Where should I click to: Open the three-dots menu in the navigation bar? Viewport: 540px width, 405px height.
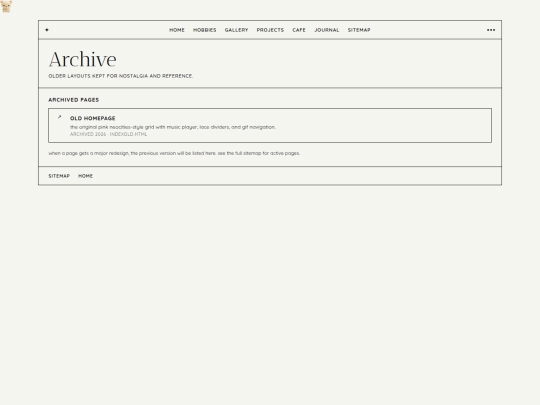pyautogui.click(x=491, y=30)
